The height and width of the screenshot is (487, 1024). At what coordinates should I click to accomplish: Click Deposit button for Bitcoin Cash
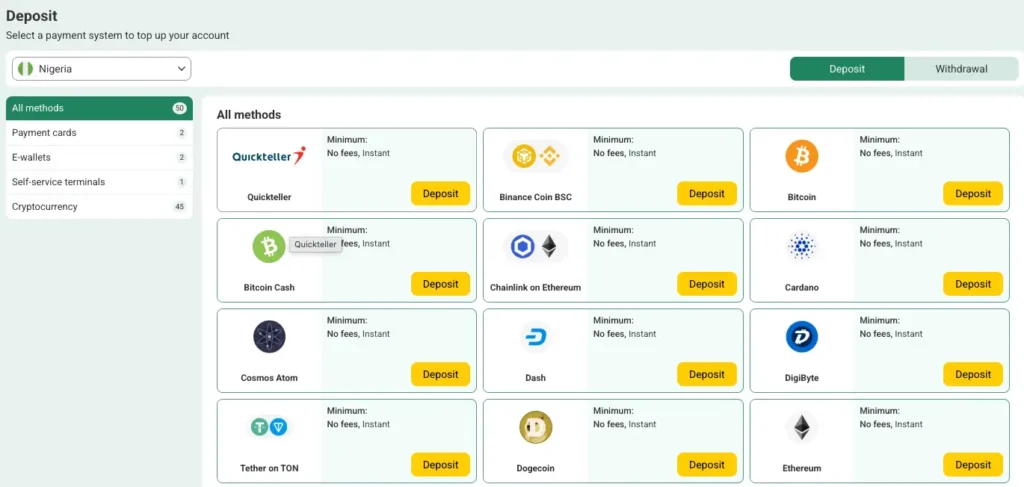(x=440, y=284)
